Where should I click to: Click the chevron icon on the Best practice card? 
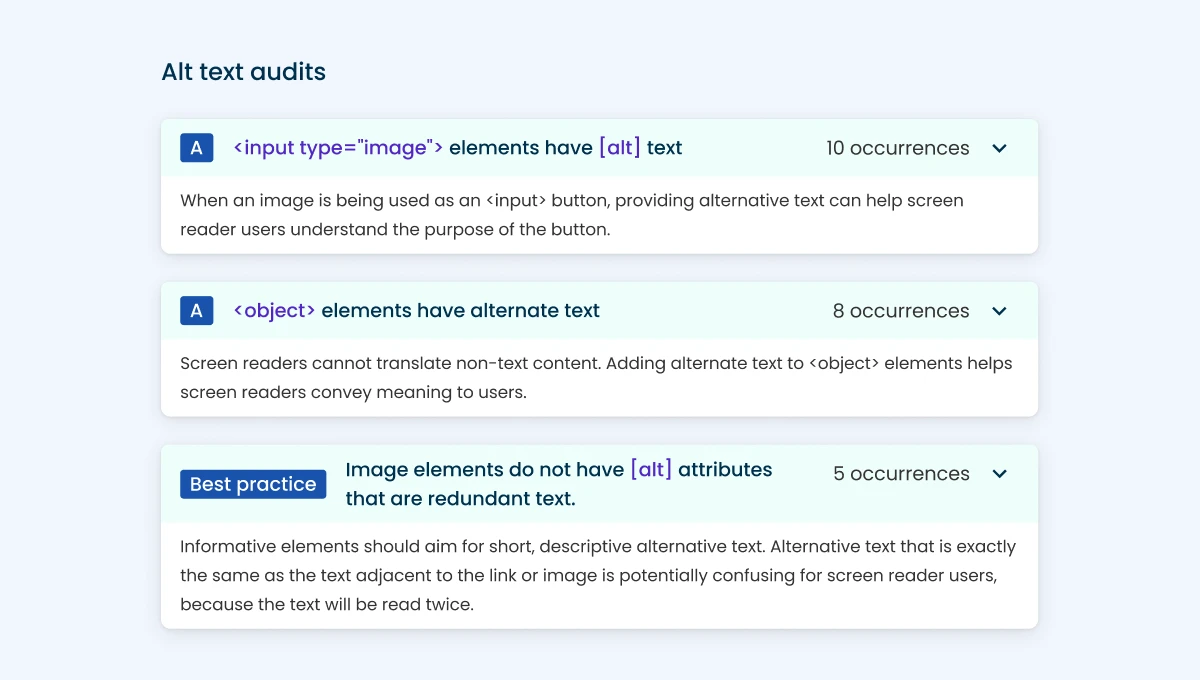(x=999, y=473)
